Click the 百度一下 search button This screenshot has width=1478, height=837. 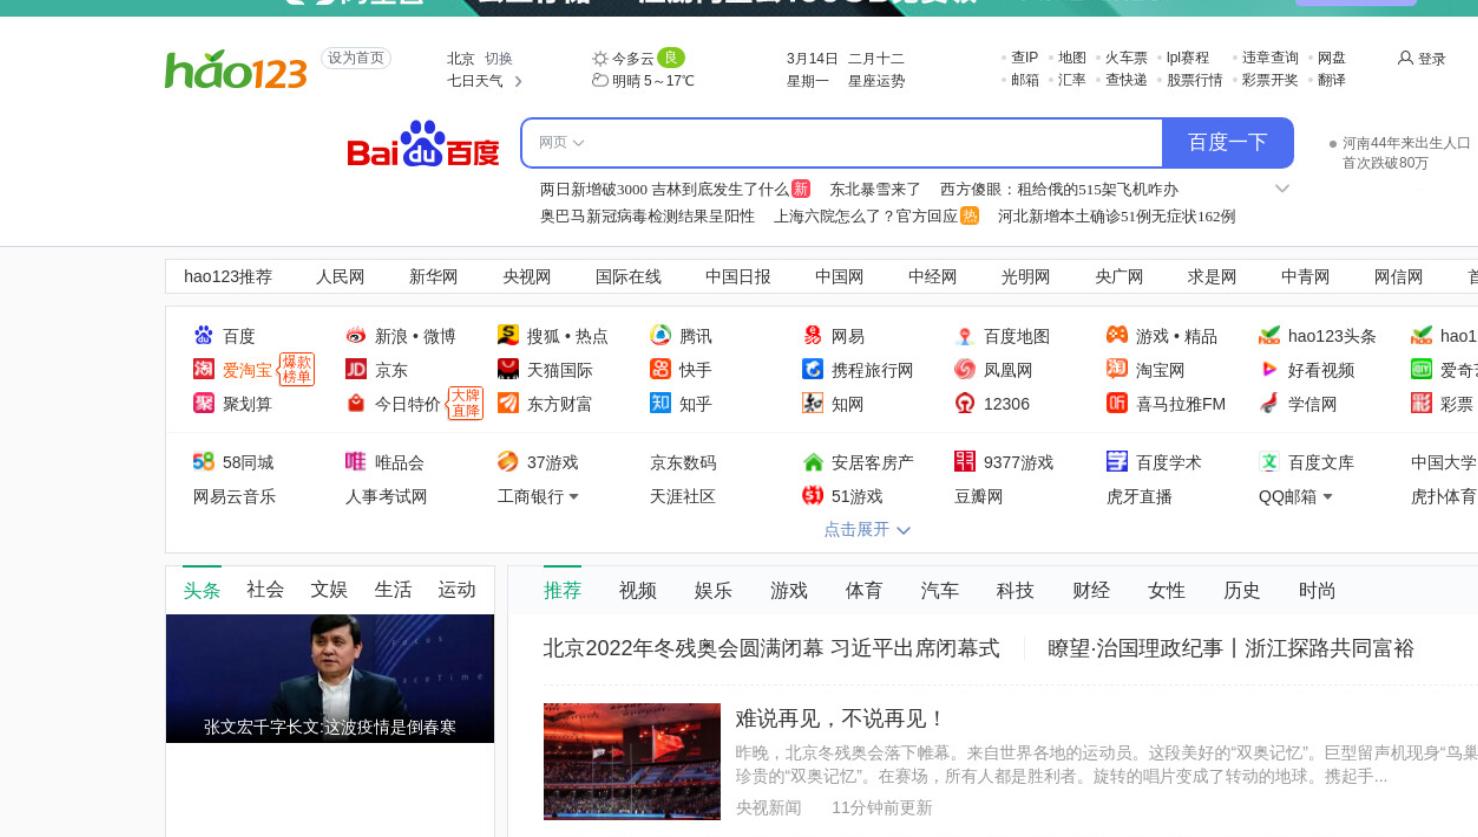(x=1228, y=143)
